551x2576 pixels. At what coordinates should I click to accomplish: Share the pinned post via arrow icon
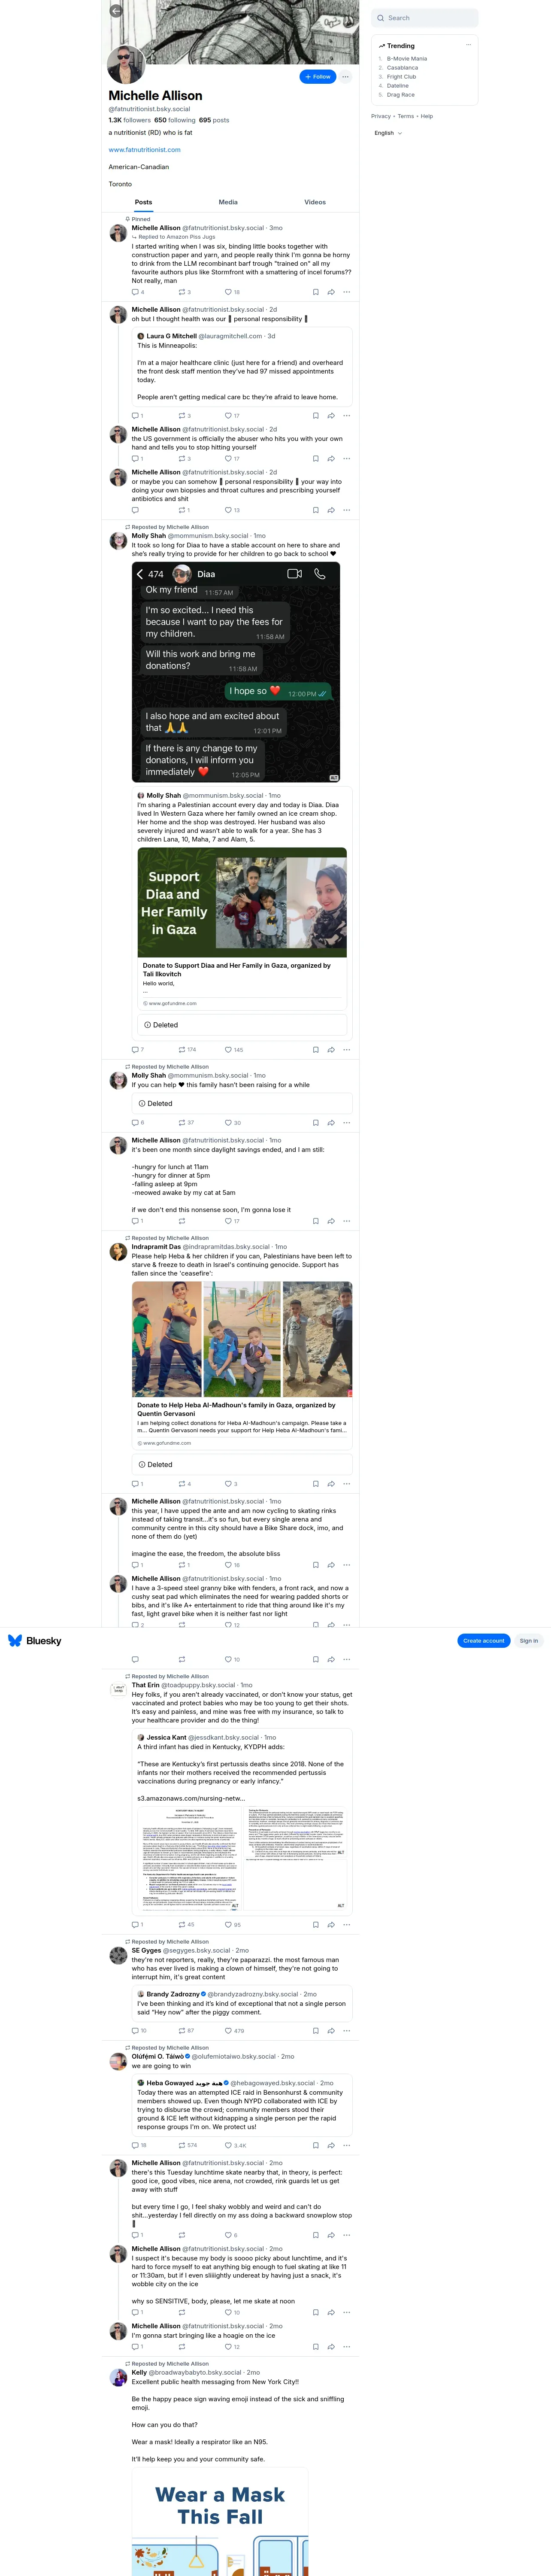(331, 292)
